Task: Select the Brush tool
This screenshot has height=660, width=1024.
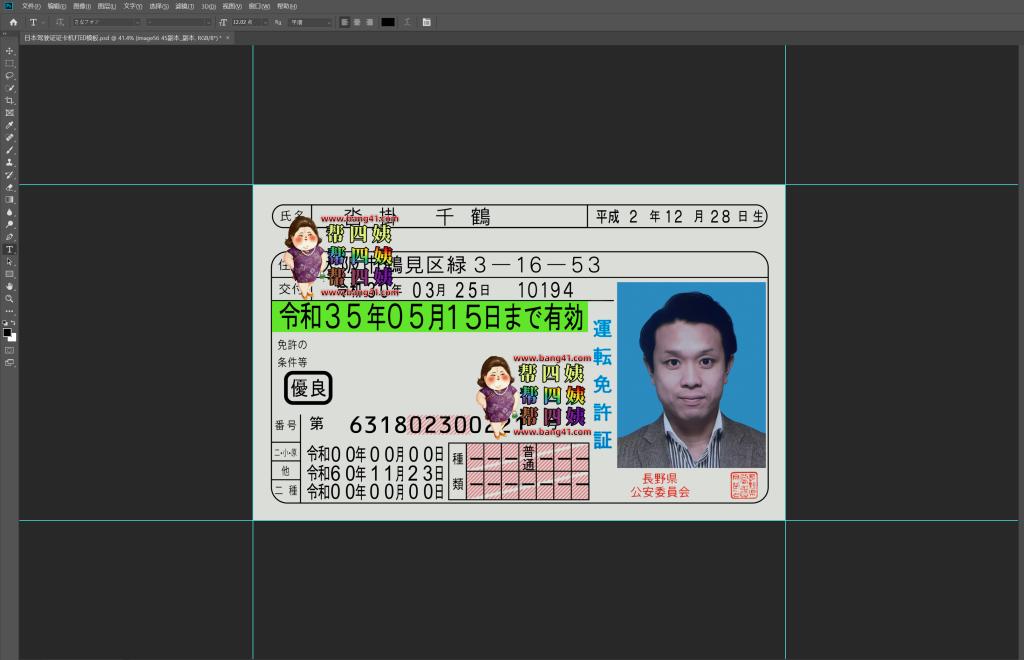Action: (x=7, y=147)
